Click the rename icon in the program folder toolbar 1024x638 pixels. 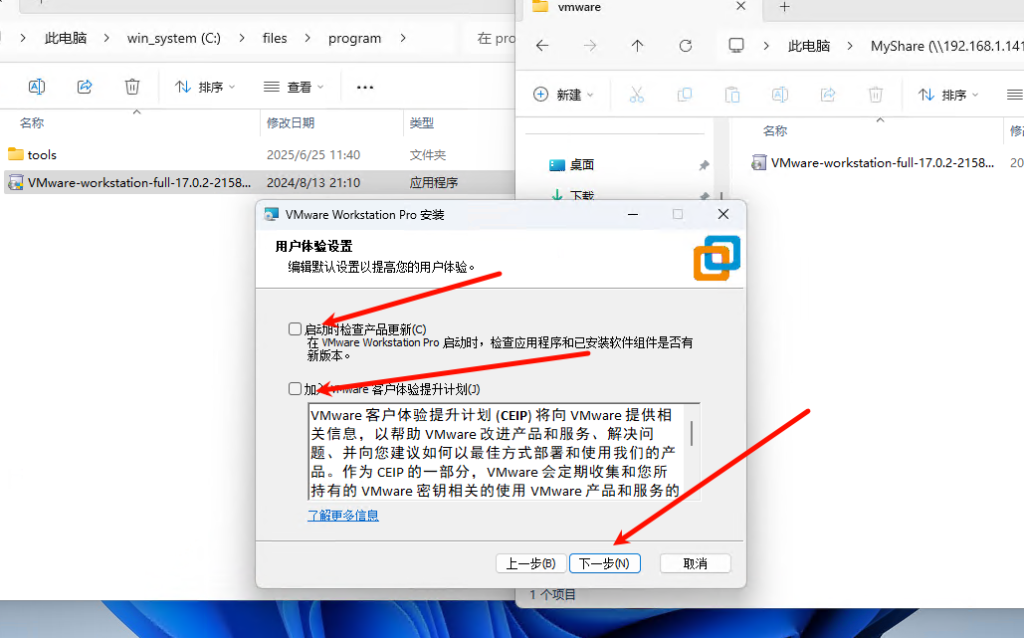point(37,86)
